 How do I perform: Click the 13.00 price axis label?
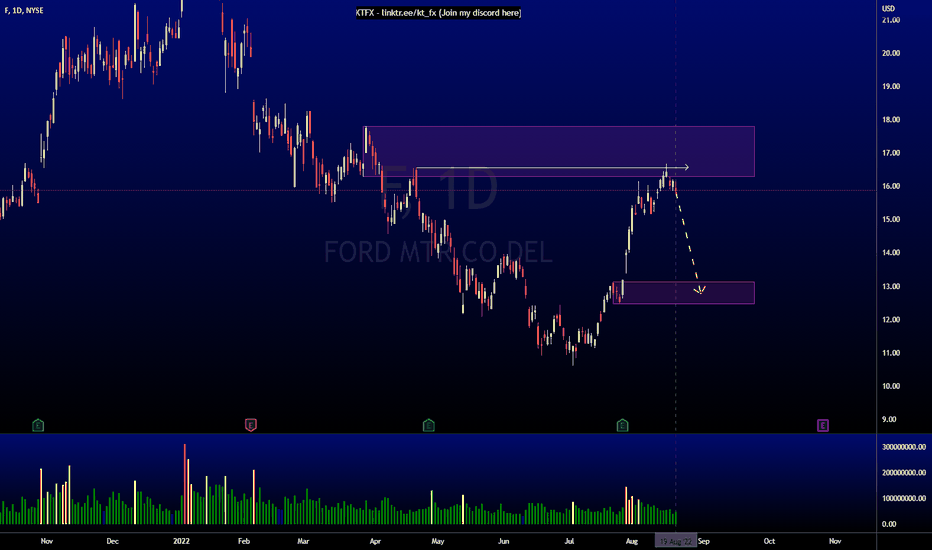[891, 286]
